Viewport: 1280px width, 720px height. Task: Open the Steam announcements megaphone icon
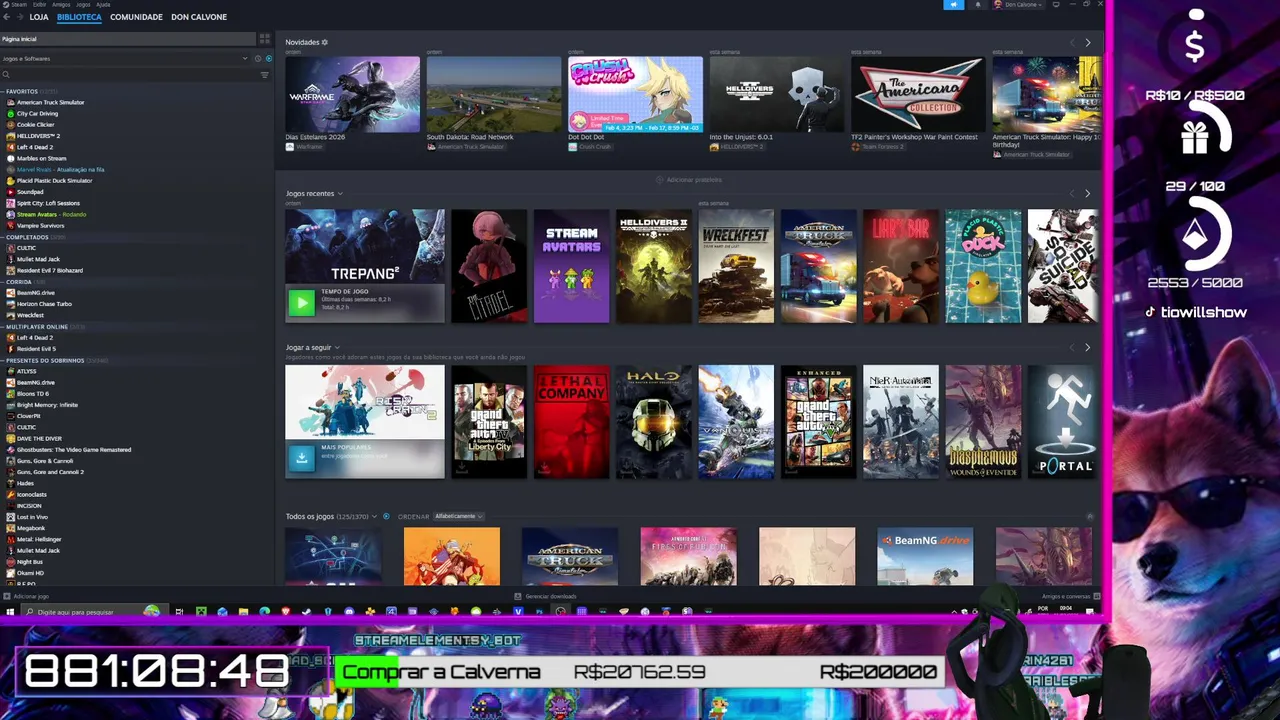(953, 5)
